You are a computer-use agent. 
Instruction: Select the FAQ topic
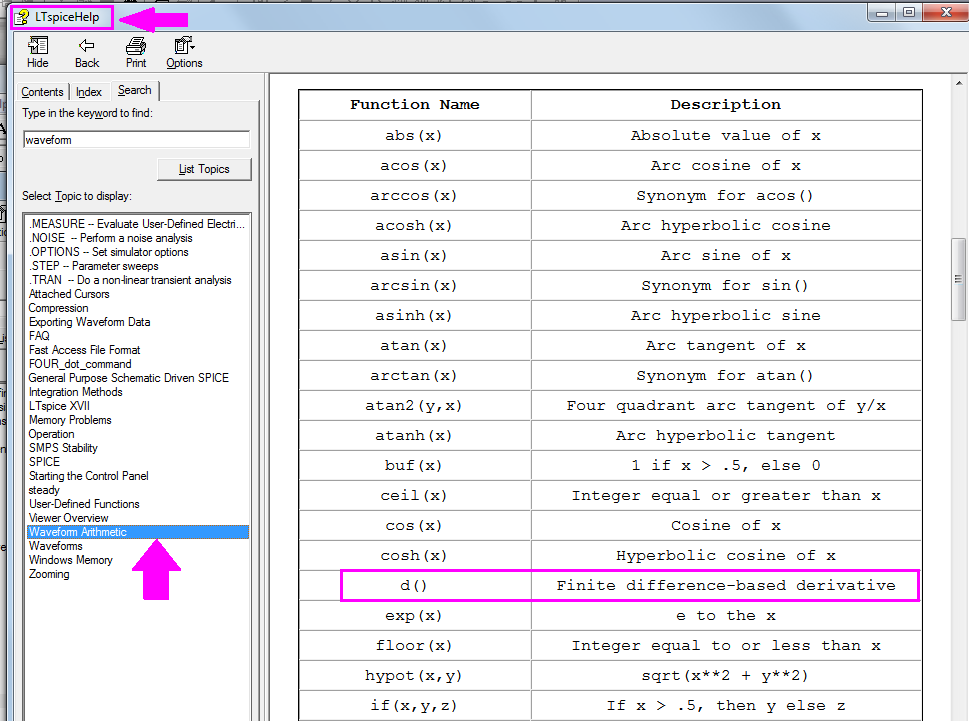pos(39,335)
